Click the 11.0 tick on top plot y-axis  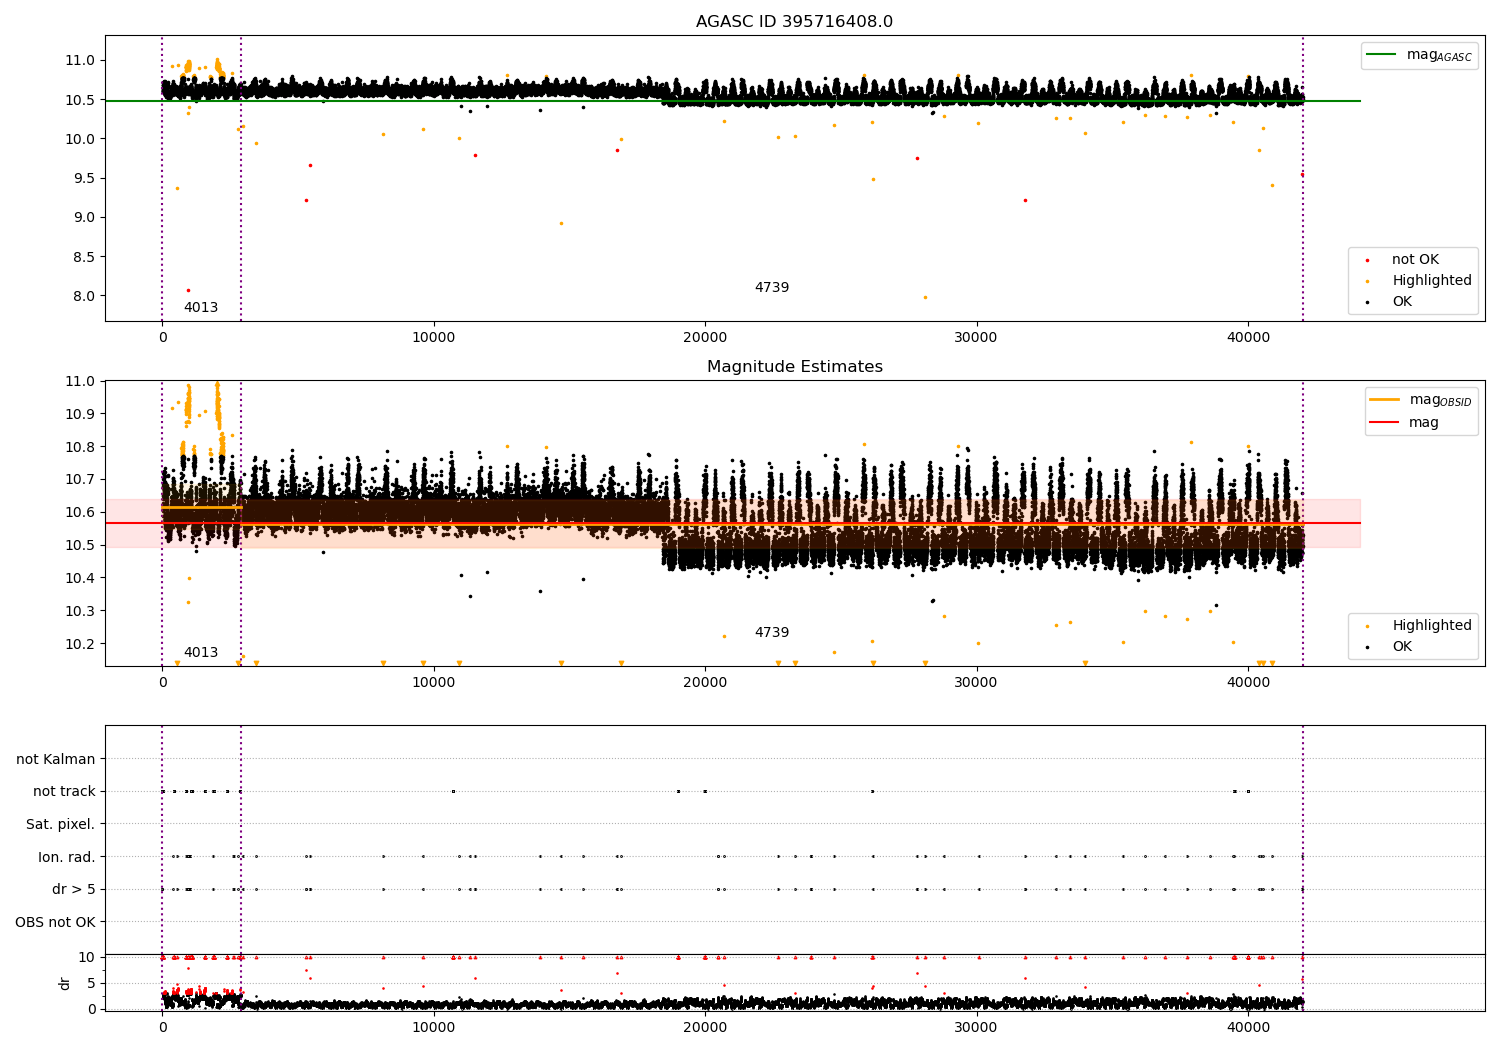[80, 61]
